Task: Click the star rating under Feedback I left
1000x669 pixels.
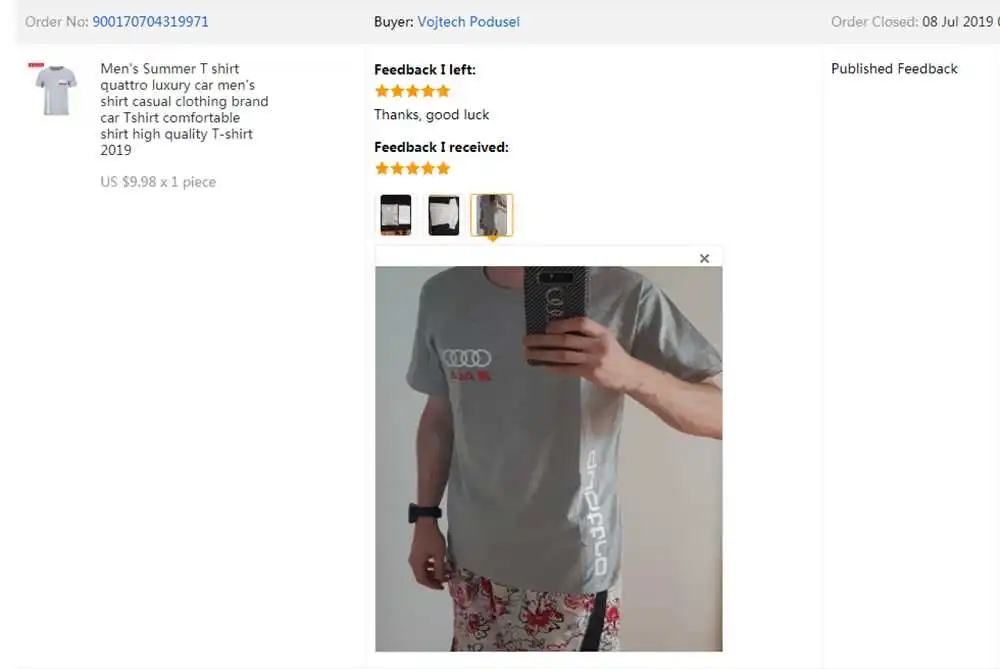Action: (x=413, y=91)
